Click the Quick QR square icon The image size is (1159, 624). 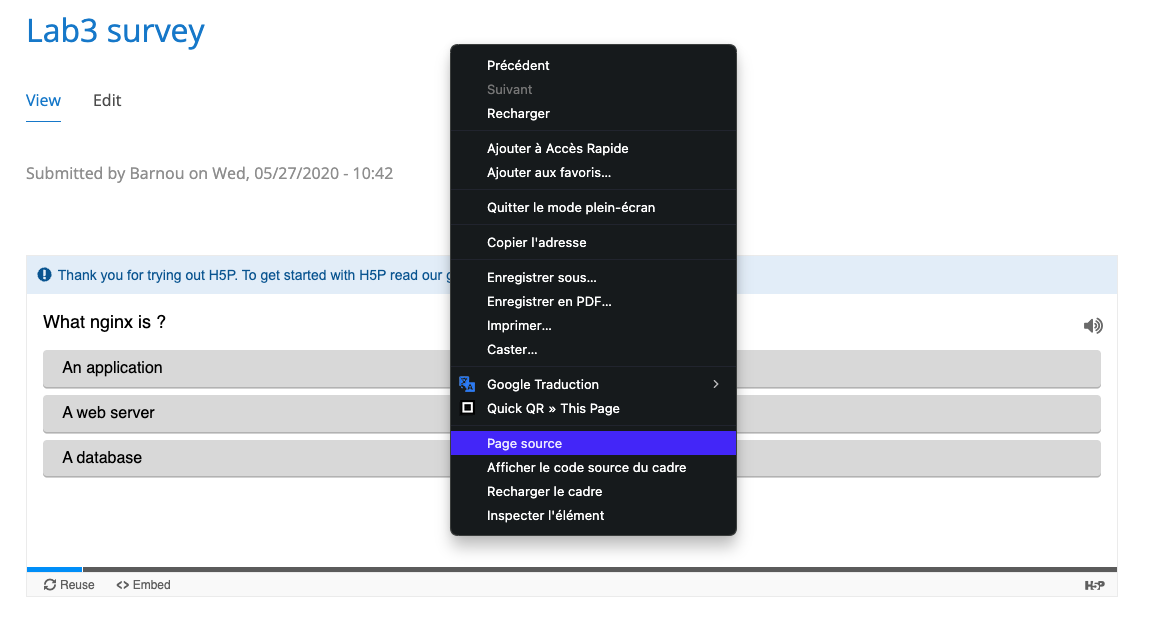click(467, 407)
